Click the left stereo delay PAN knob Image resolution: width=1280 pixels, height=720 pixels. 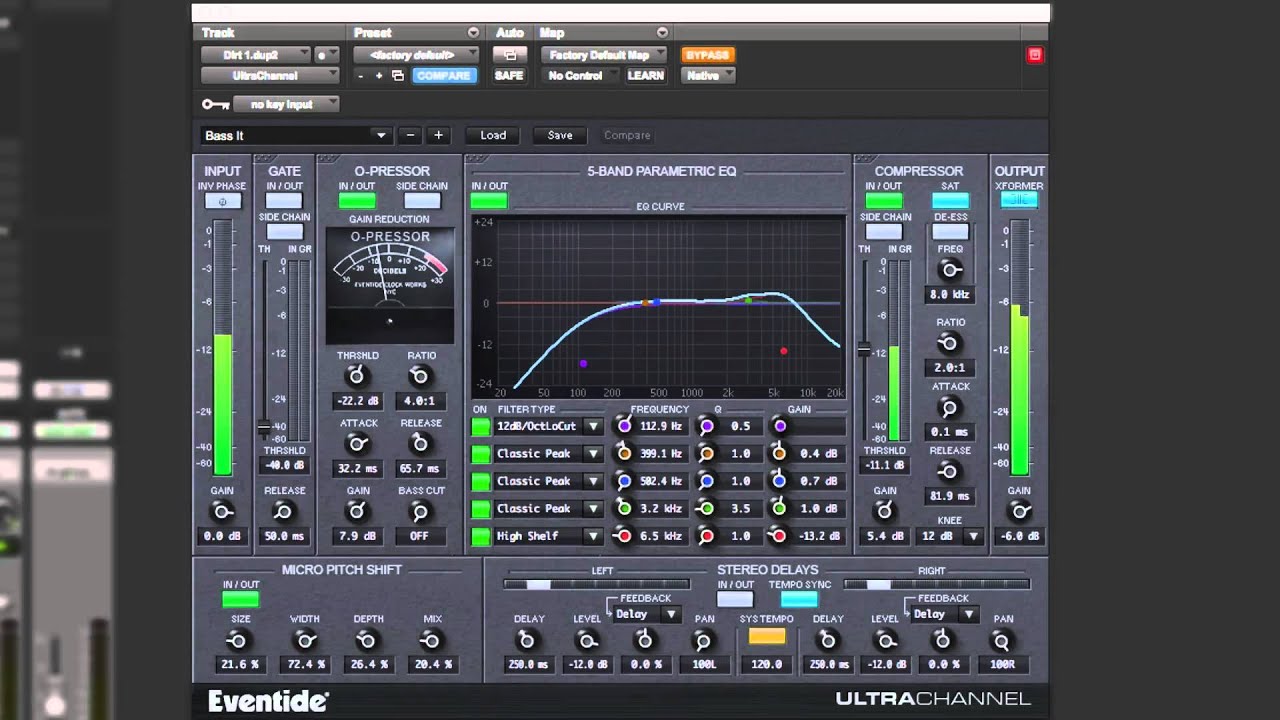(x=703, y=640)
